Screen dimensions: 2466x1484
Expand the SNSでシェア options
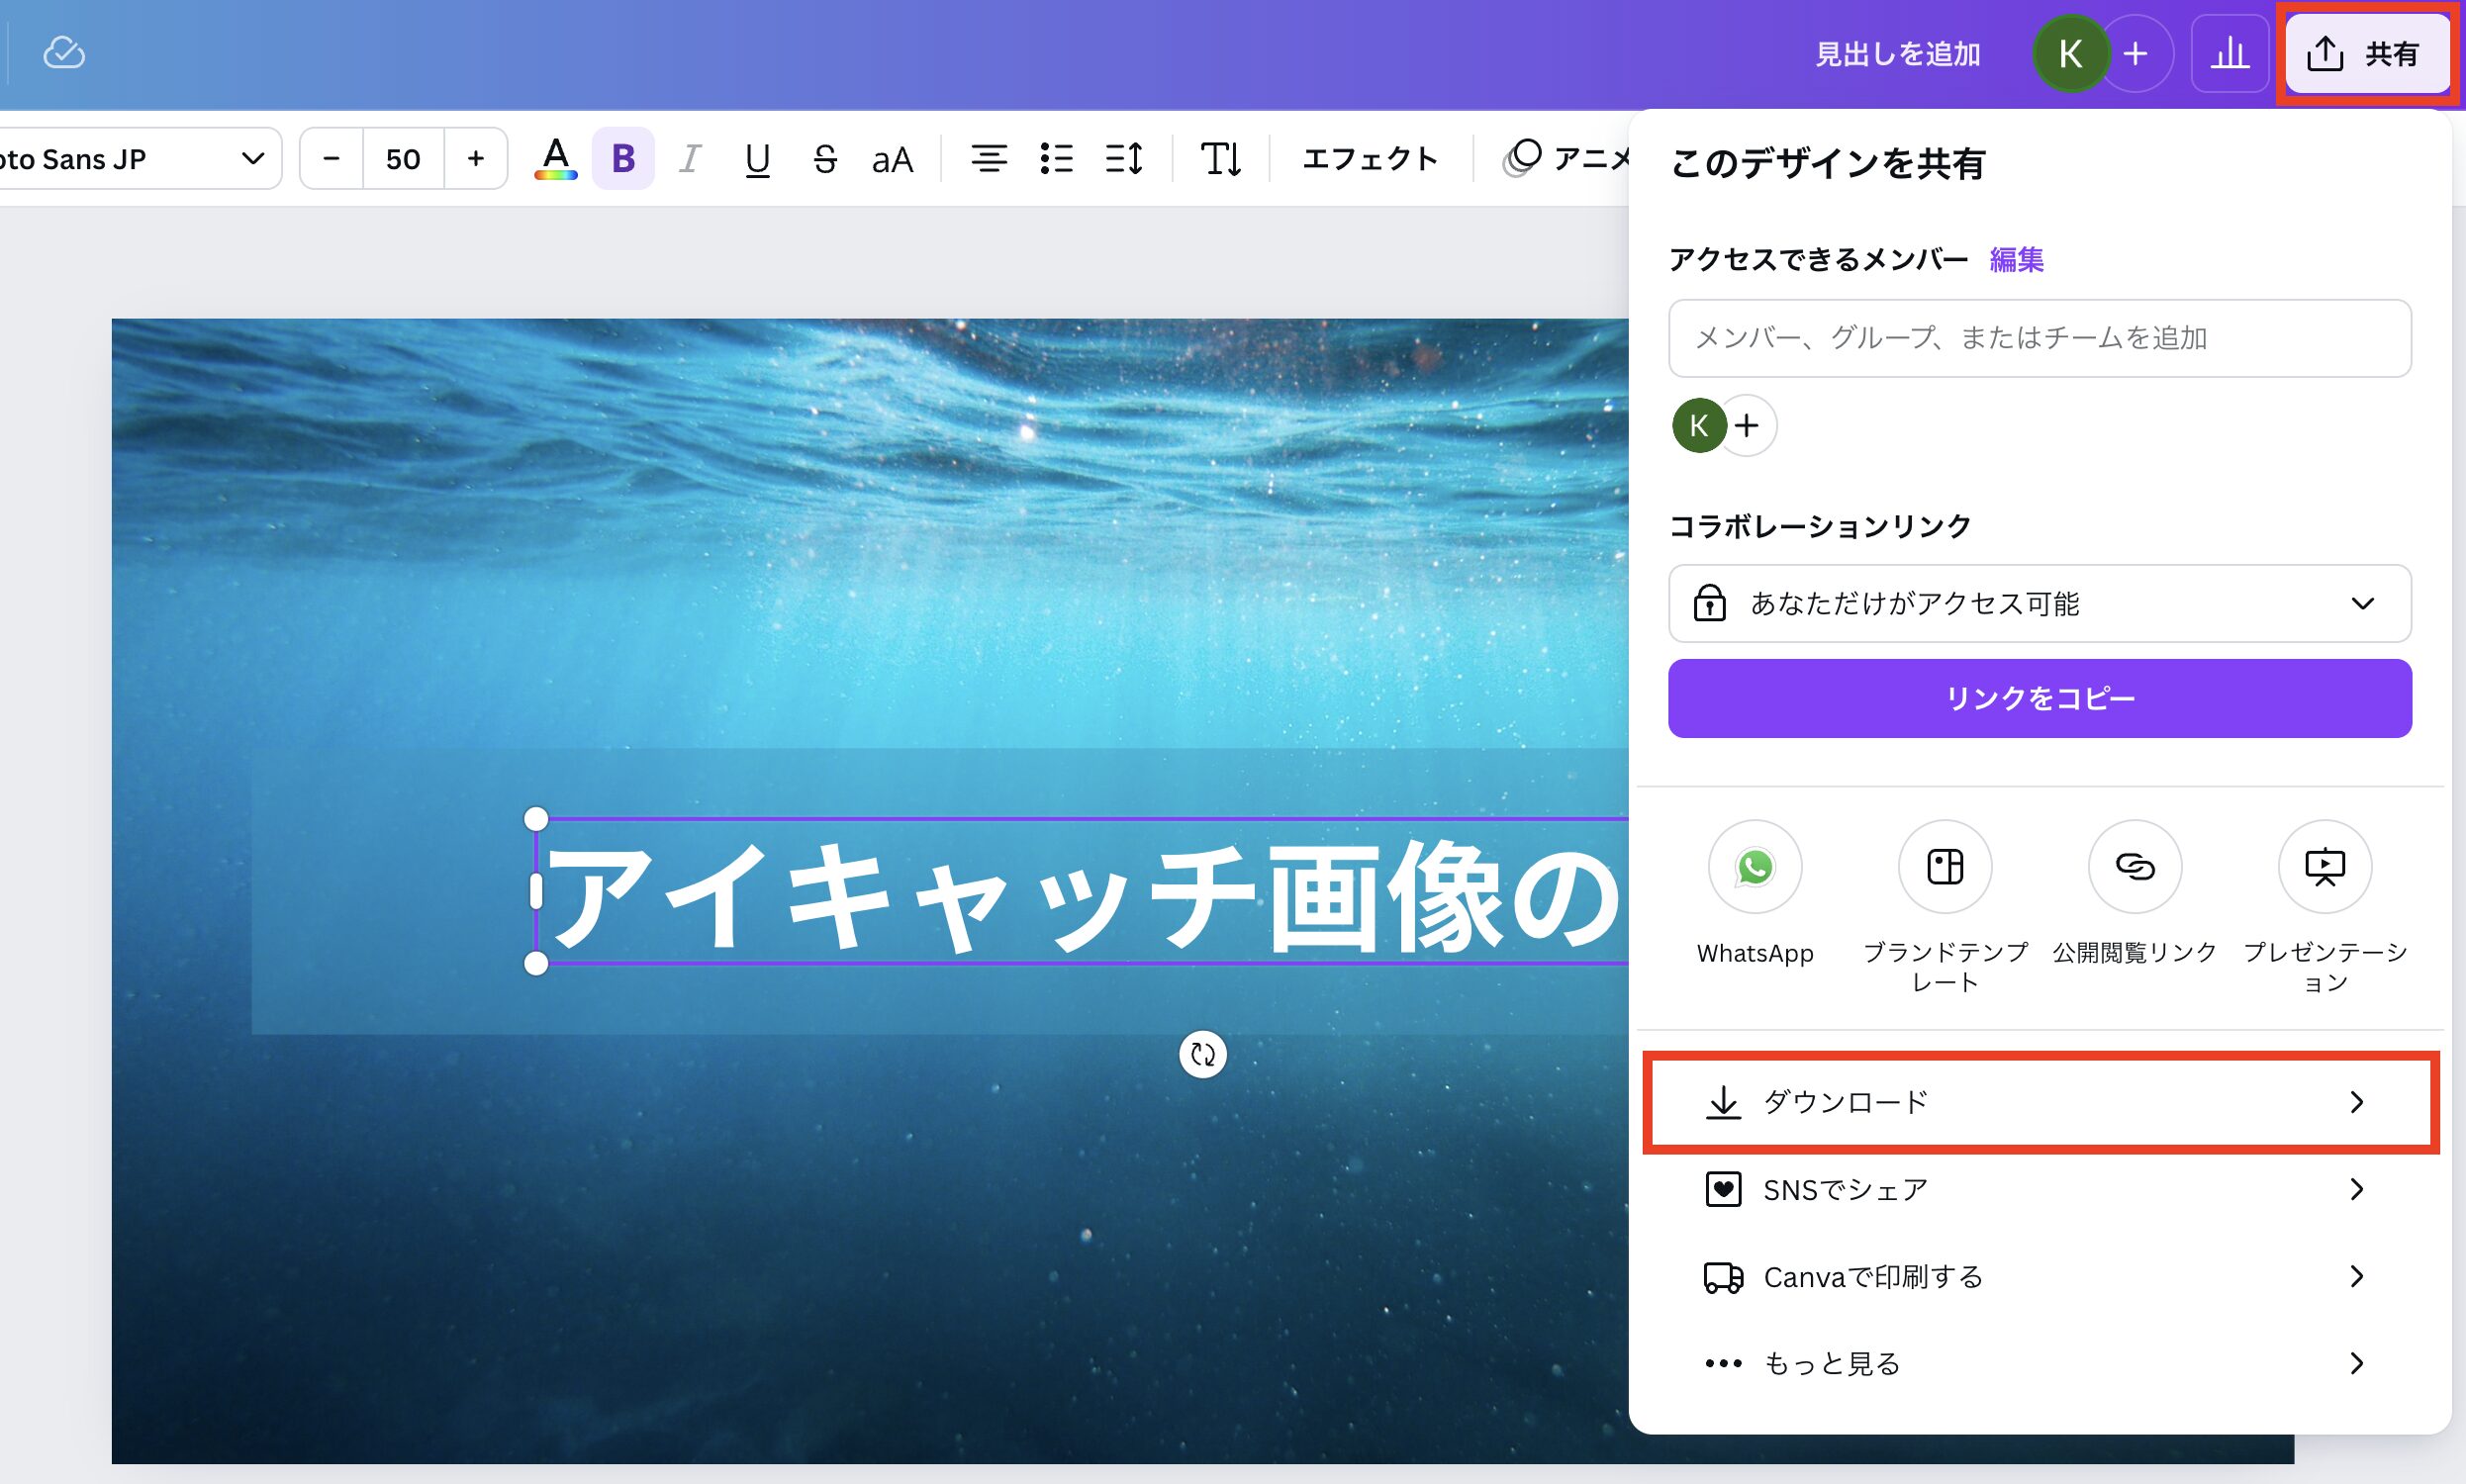click(2041, 1188)
